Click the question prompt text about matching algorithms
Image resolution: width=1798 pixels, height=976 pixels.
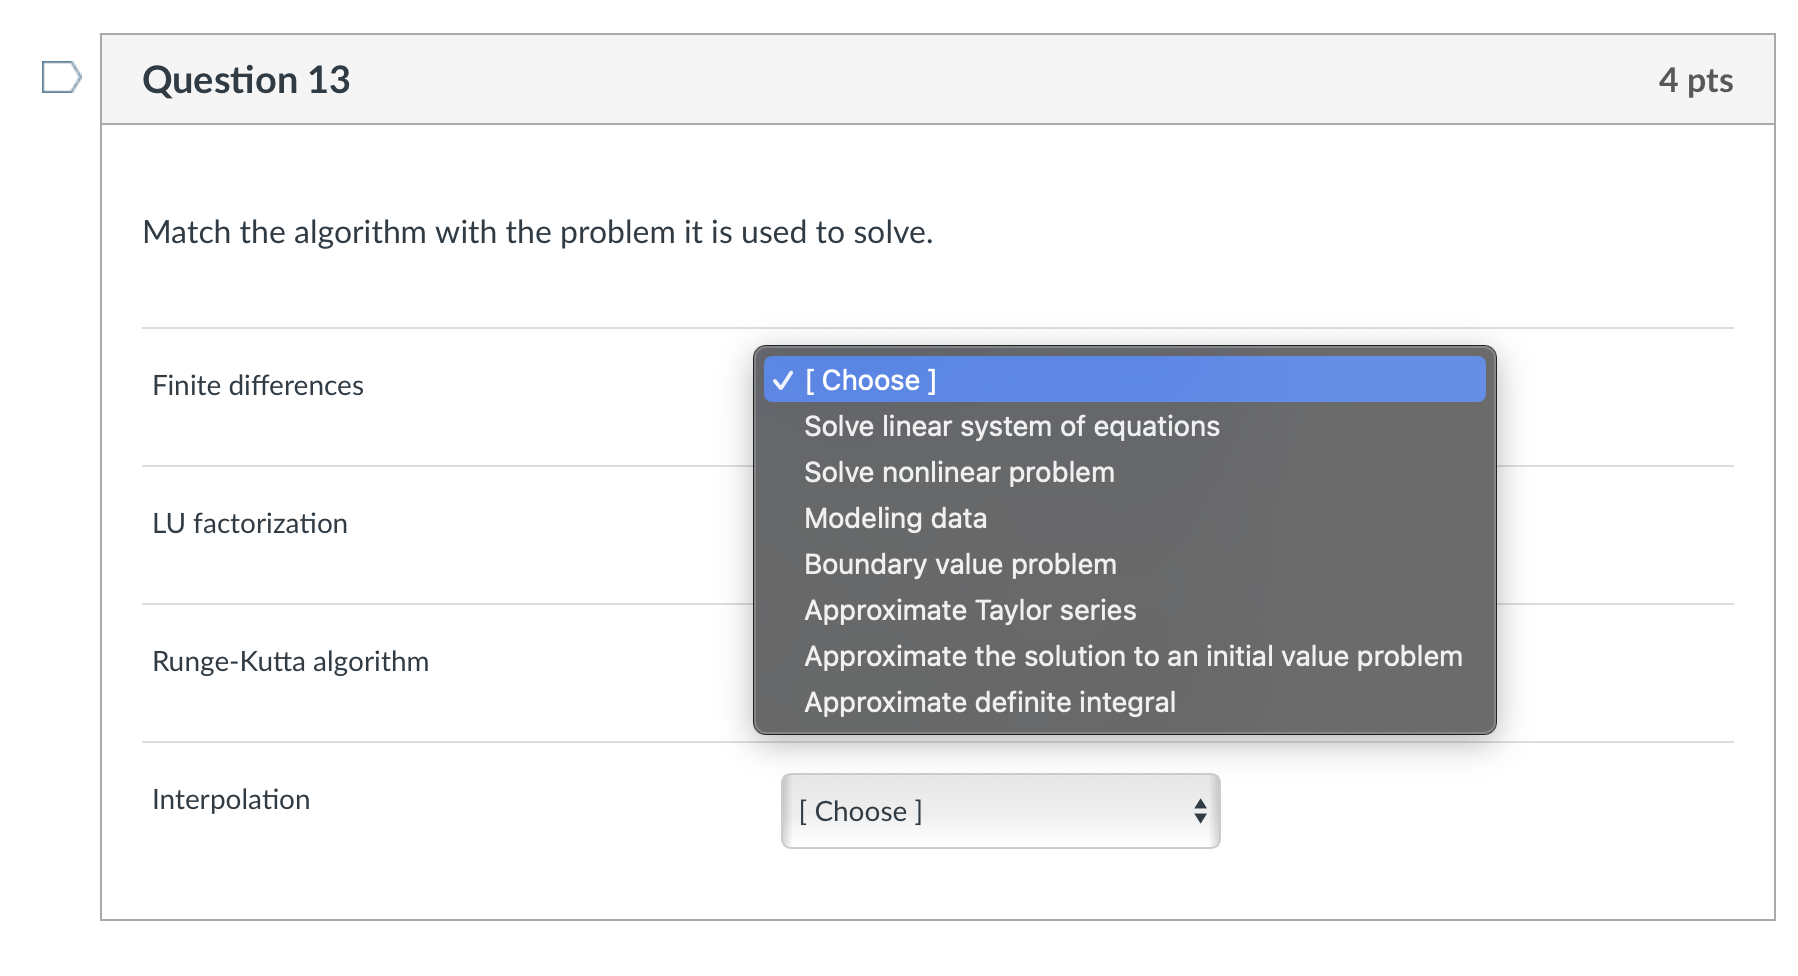click(538, 232)
